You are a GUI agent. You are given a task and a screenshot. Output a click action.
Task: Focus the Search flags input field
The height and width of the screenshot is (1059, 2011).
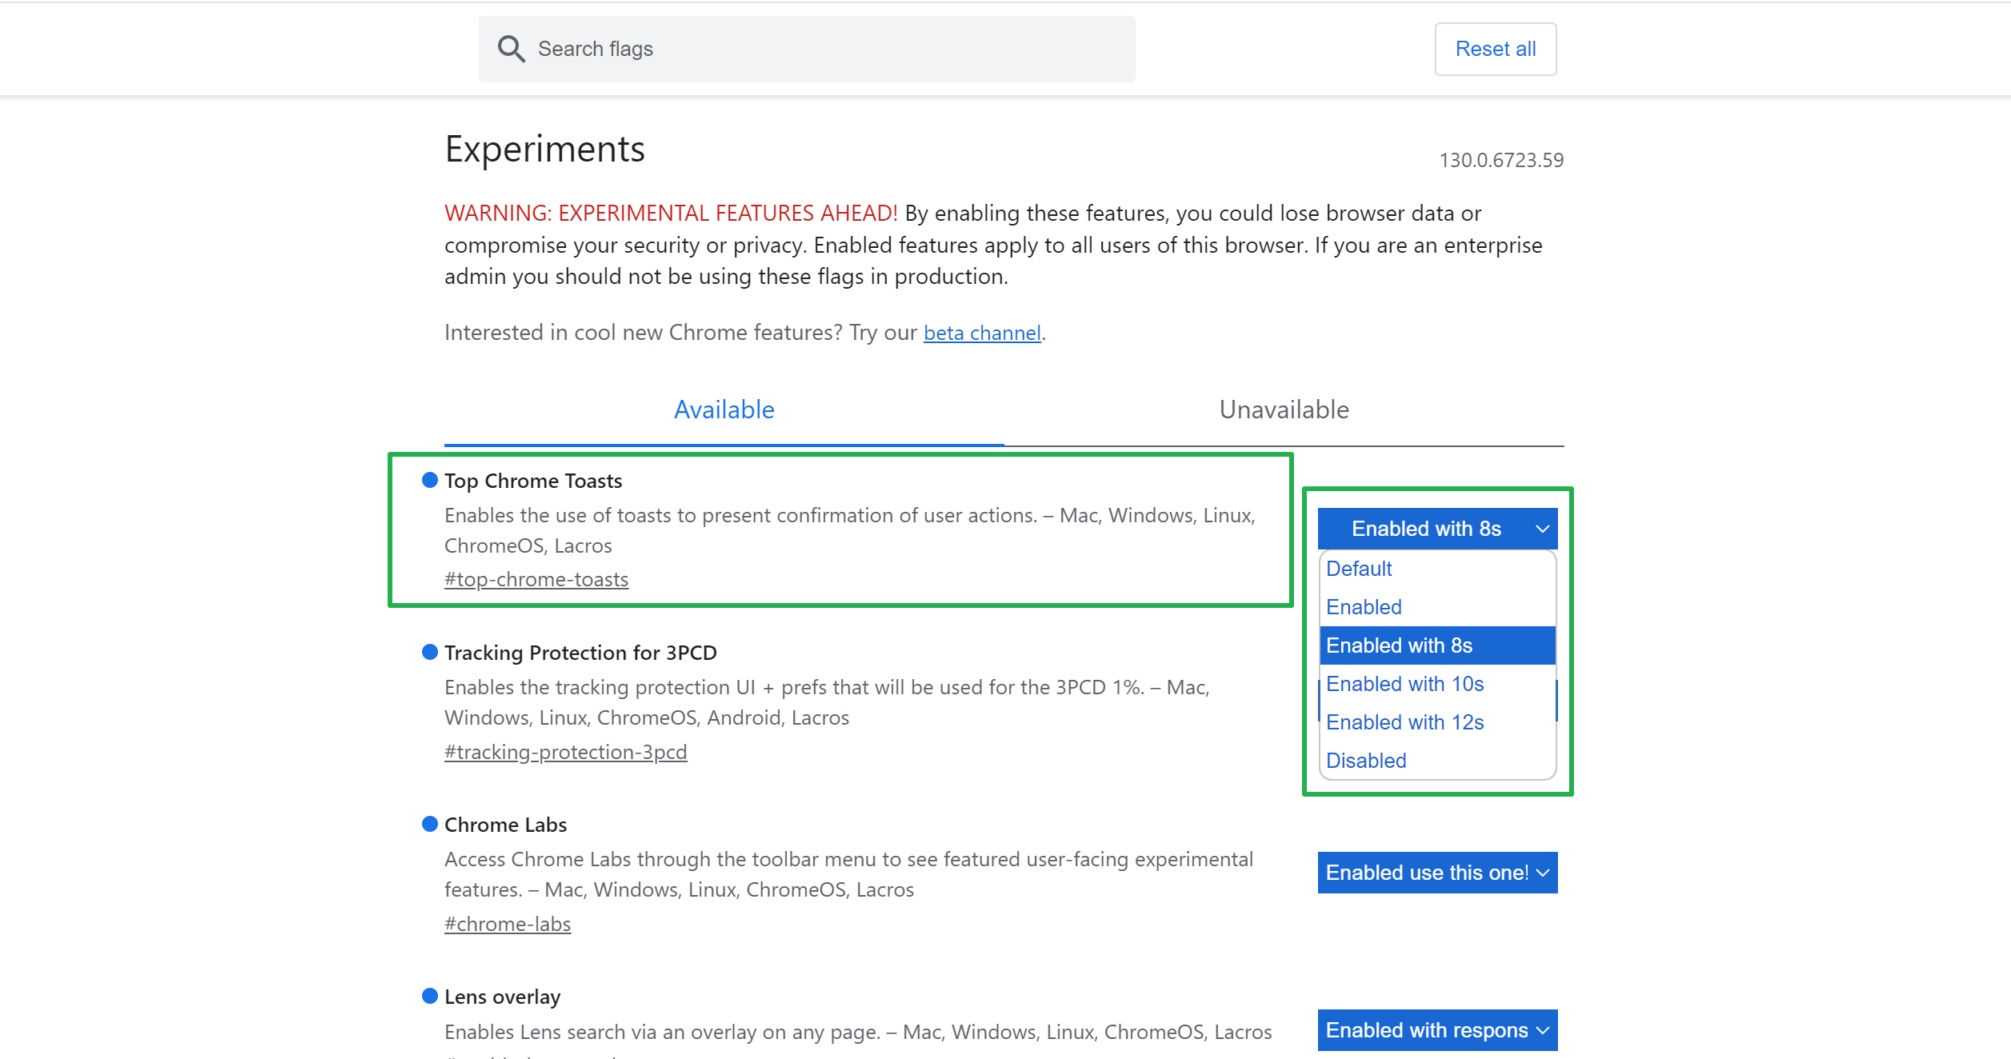[x=806, y=49]
